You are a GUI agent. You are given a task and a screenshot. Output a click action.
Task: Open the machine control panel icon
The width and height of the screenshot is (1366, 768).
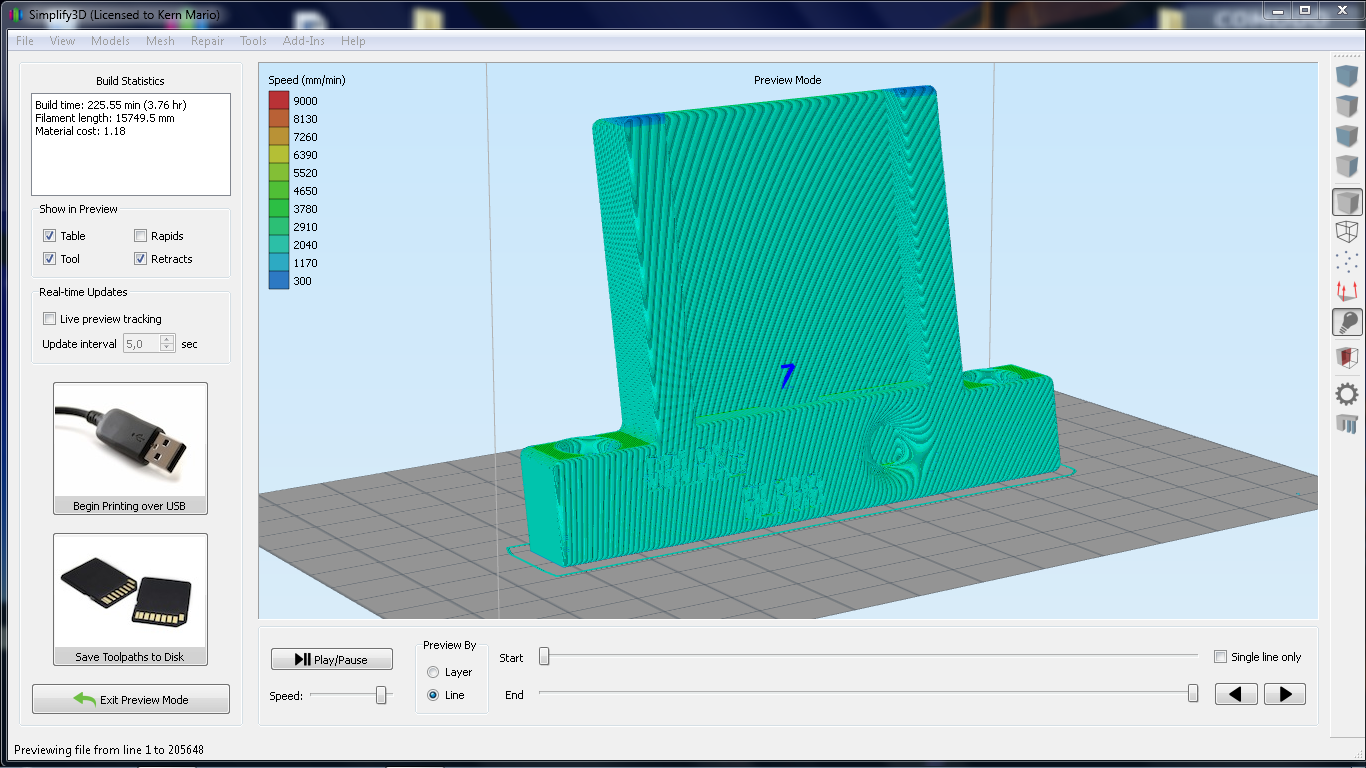point(1347,424)
